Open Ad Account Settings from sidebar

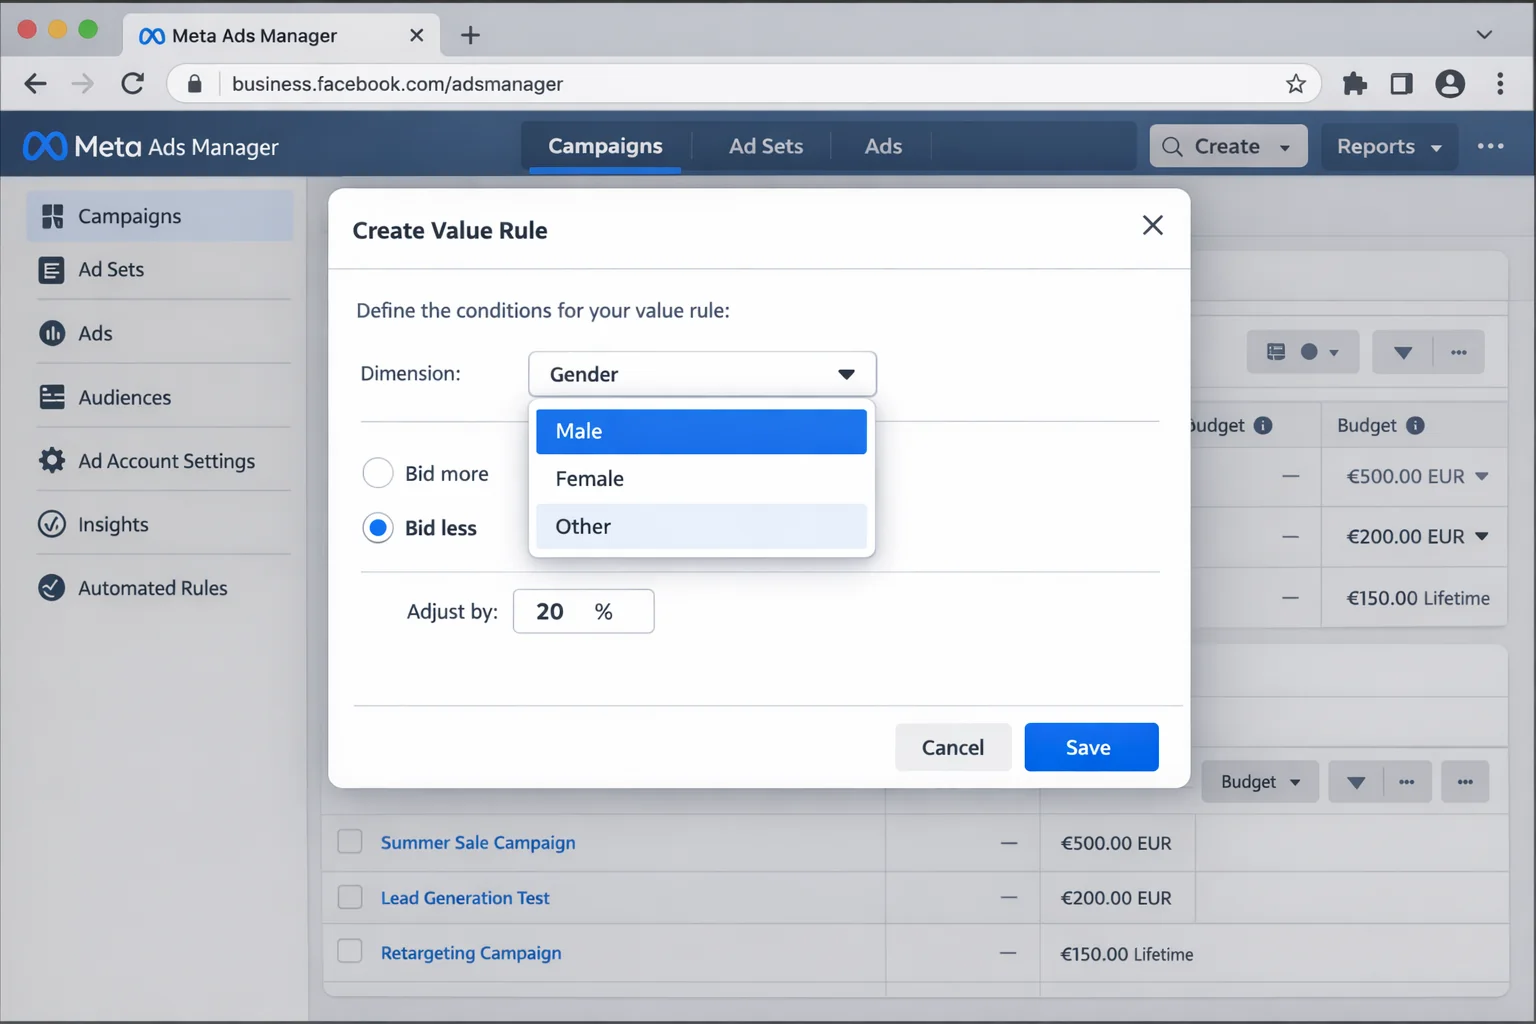(166, 461)
